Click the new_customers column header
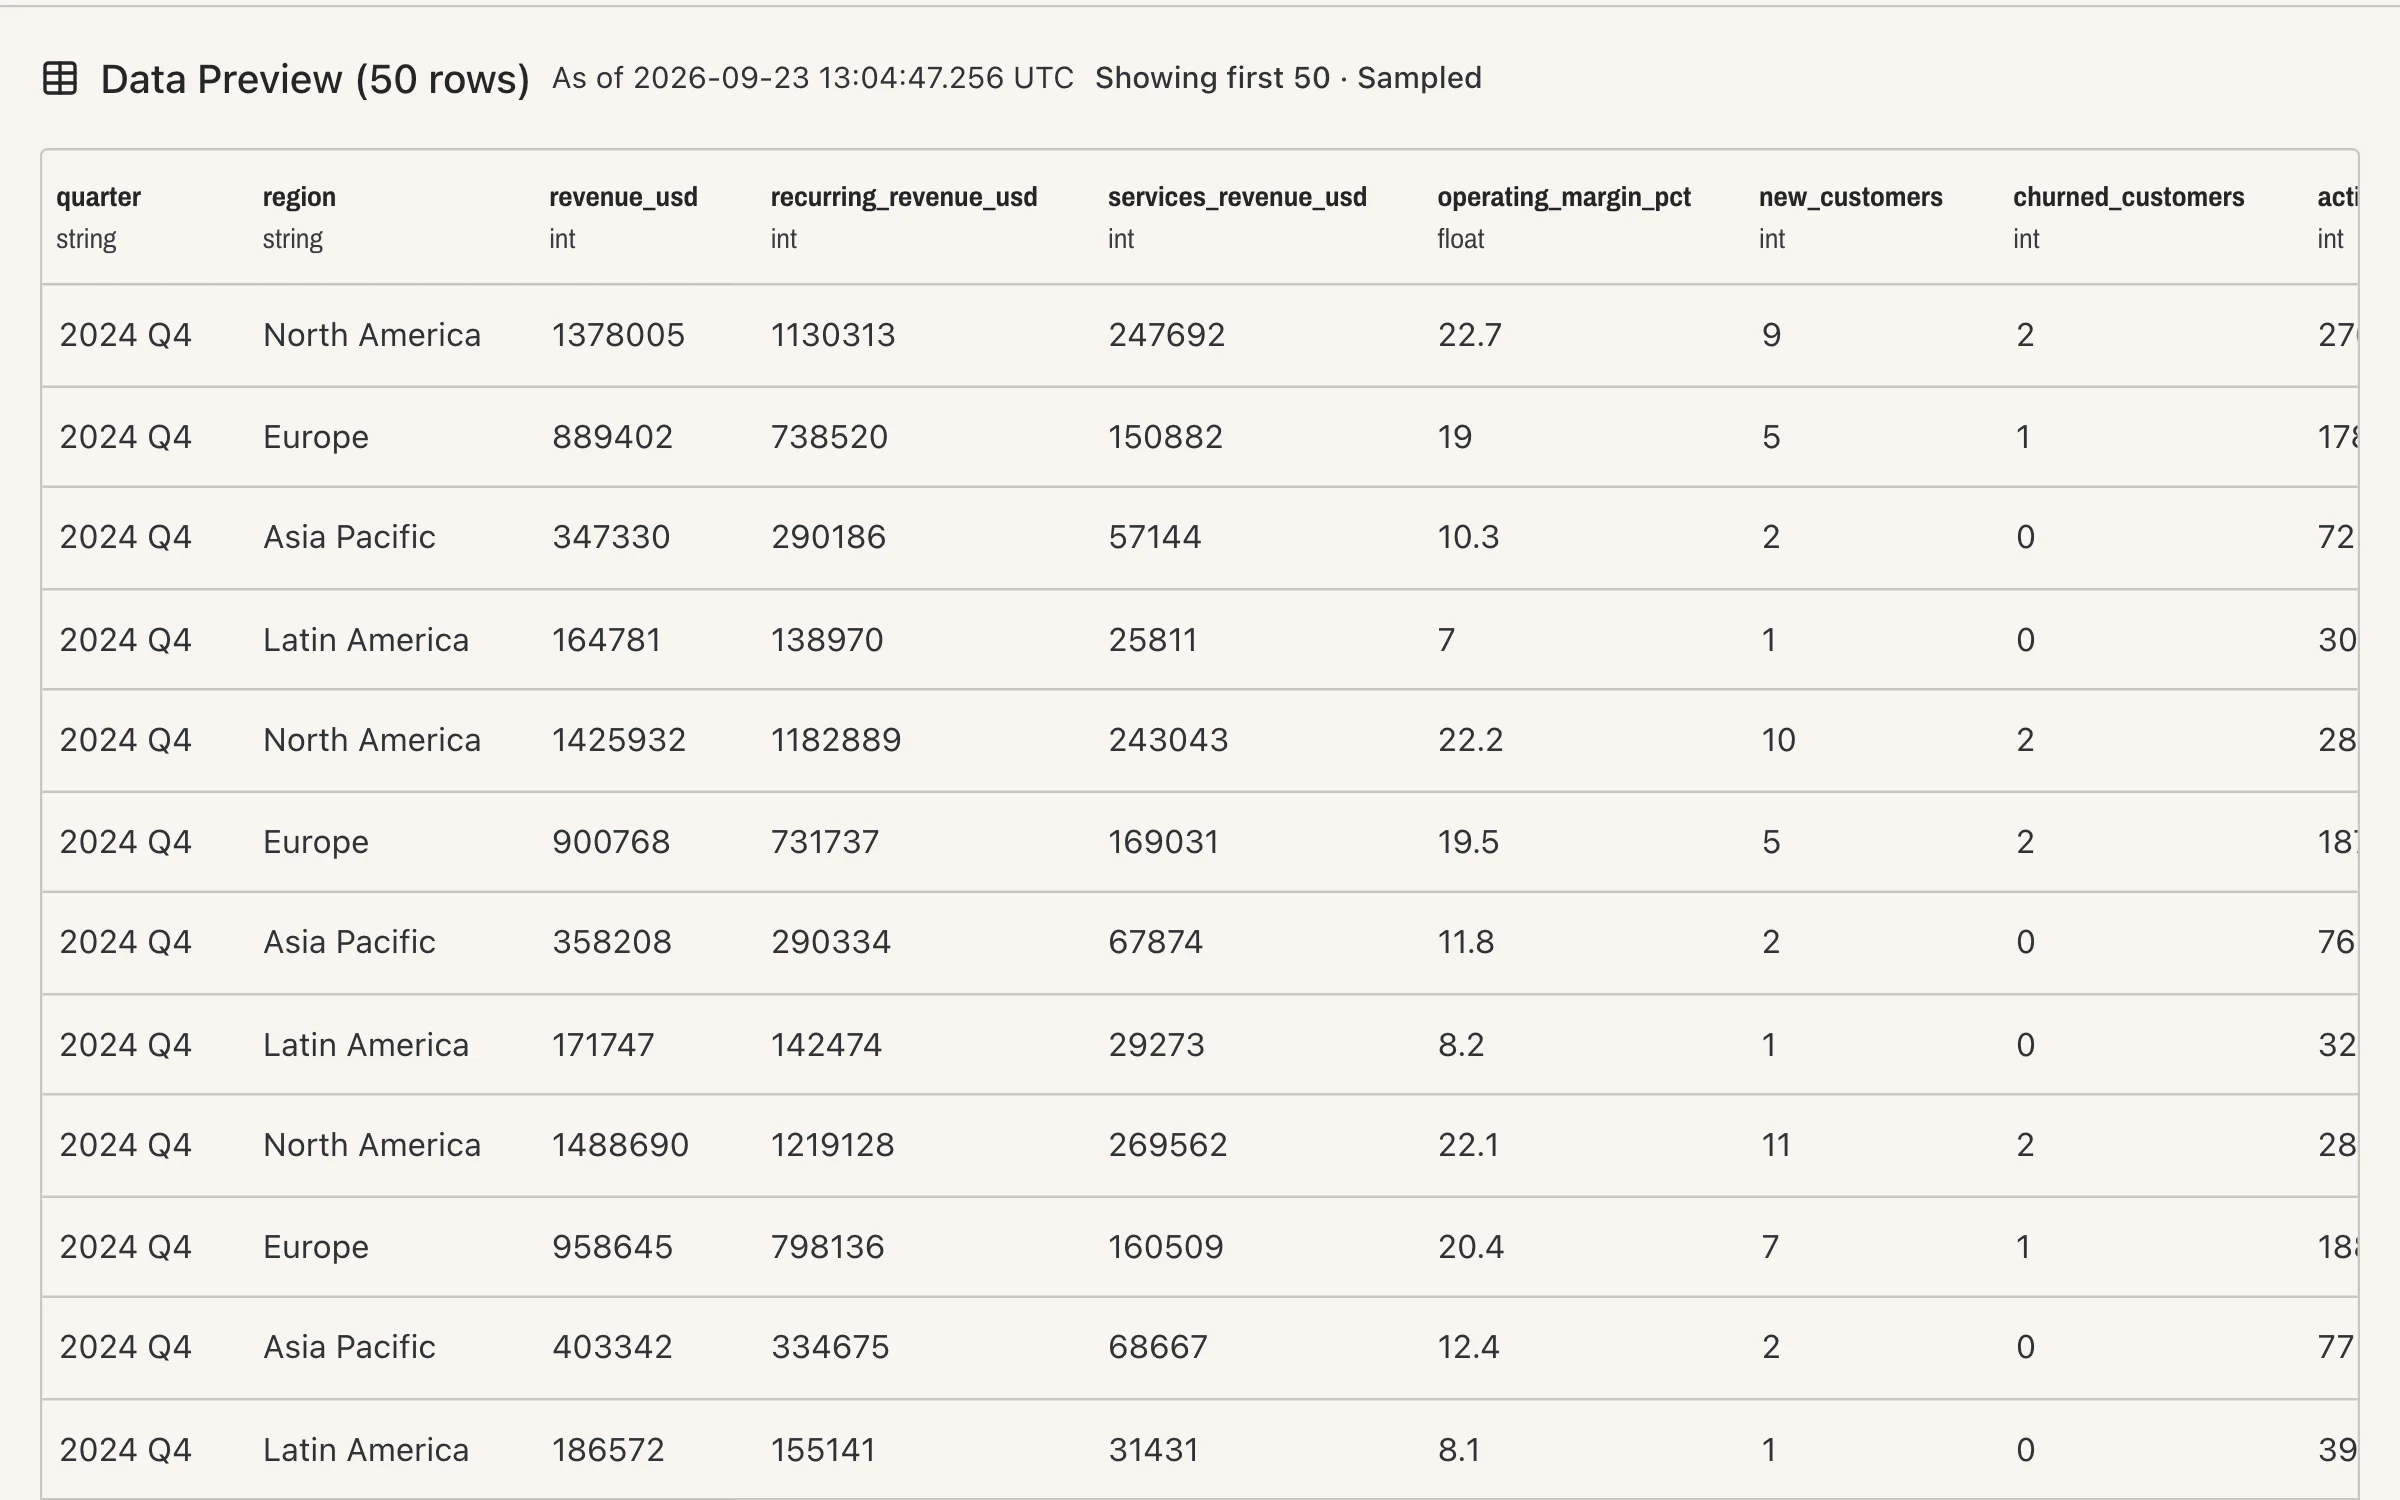 tap(1851, 197)
